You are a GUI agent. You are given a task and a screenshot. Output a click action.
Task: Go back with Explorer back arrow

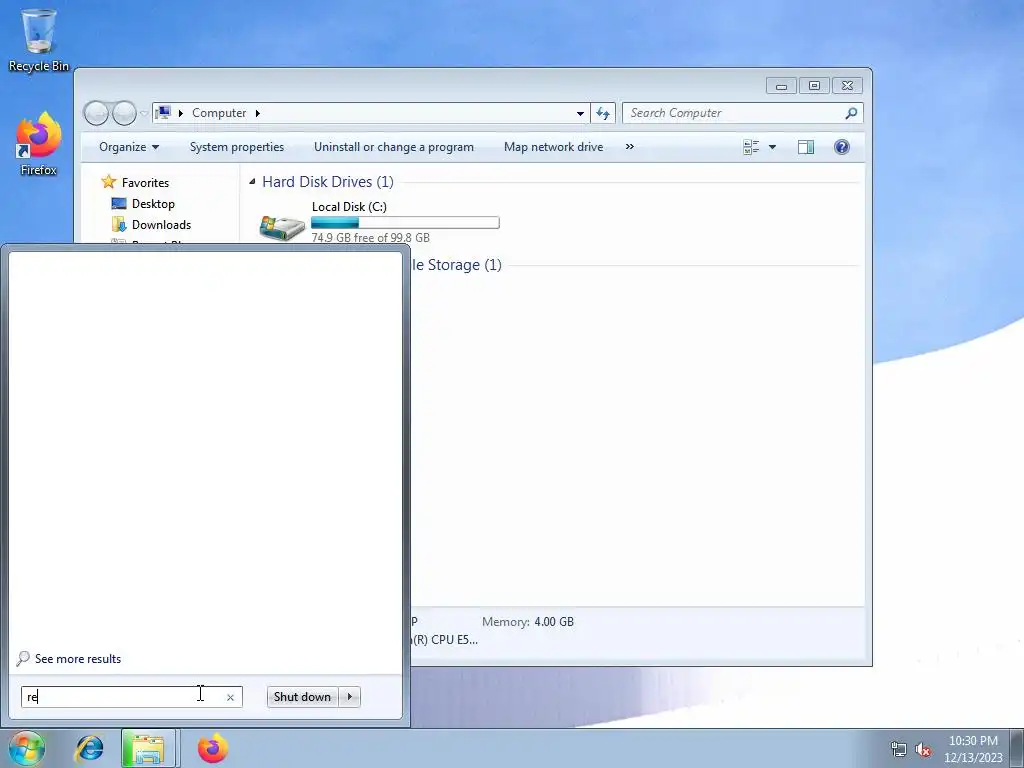pos(97,113)
